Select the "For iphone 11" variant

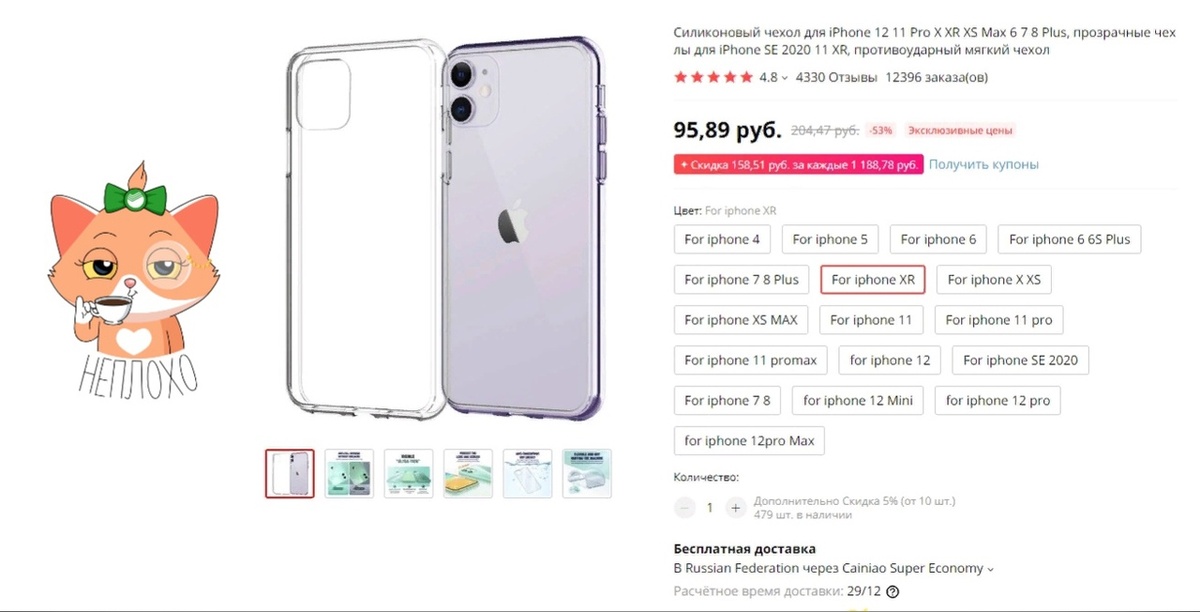(871, 319)
